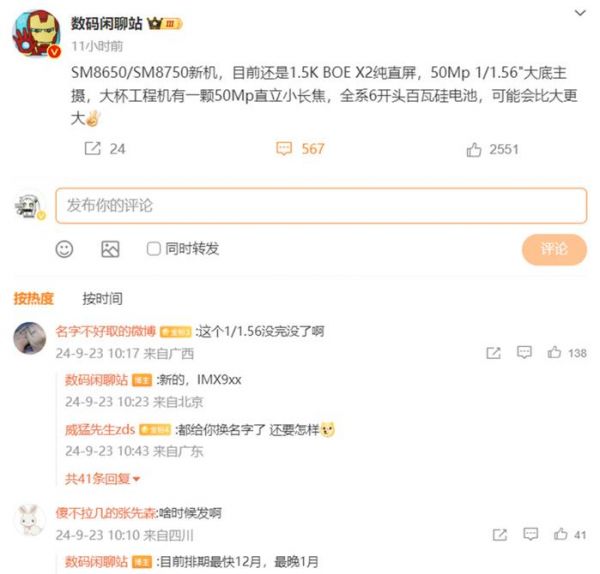Open the emoji picker smiley icon

pyautogui.click(x=64, y=249)
